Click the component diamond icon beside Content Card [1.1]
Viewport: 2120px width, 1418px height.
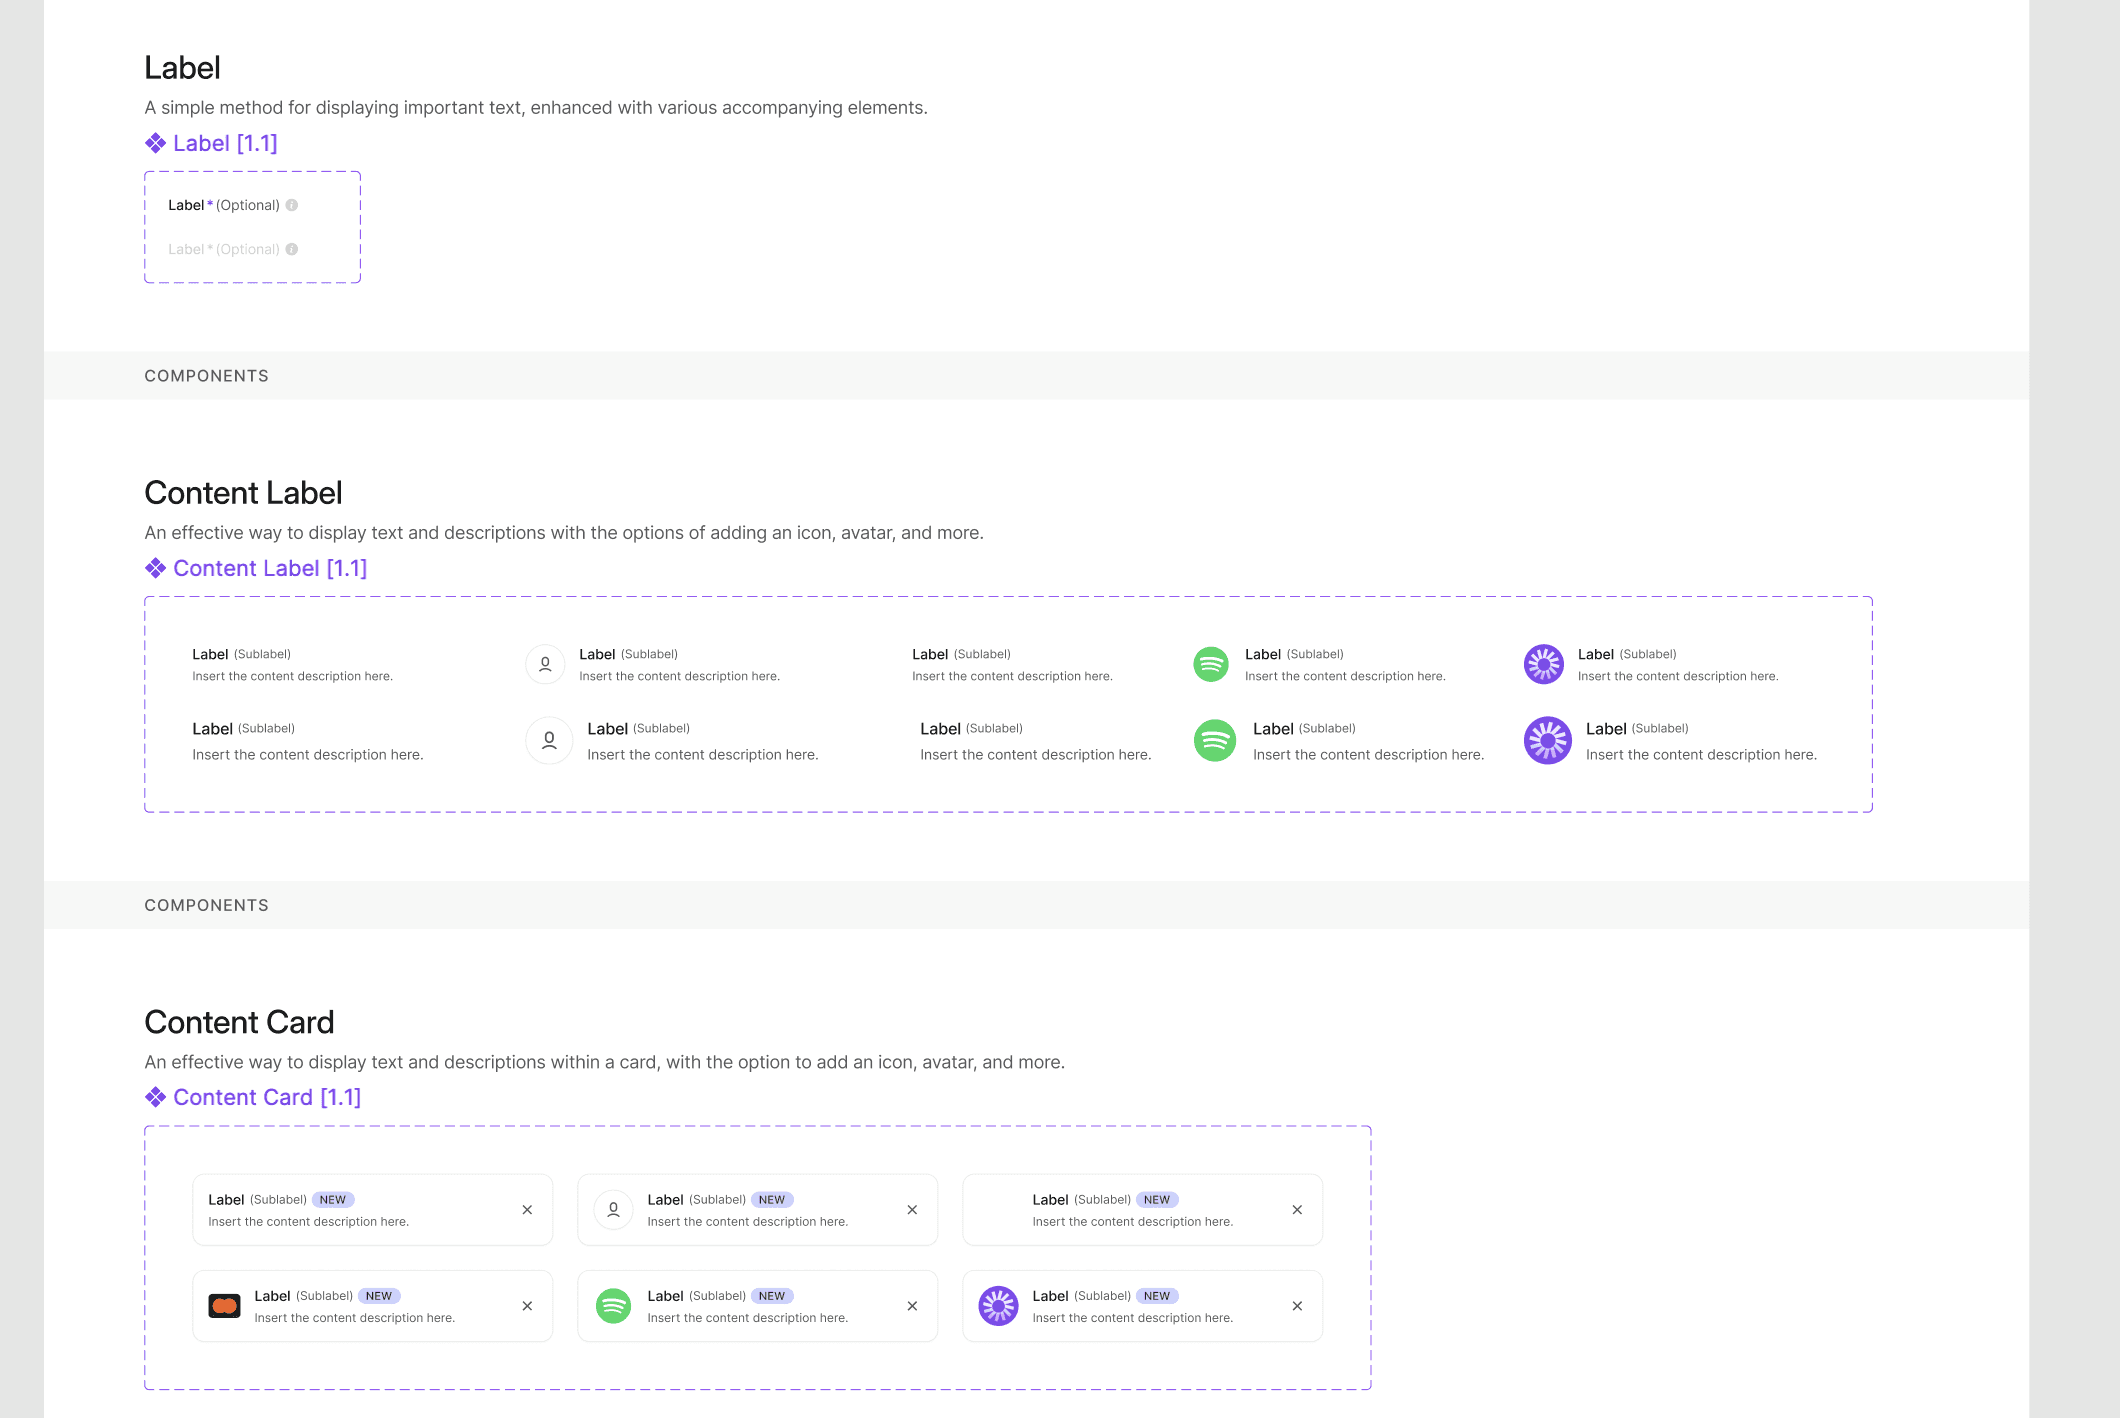click(155, 1097)
